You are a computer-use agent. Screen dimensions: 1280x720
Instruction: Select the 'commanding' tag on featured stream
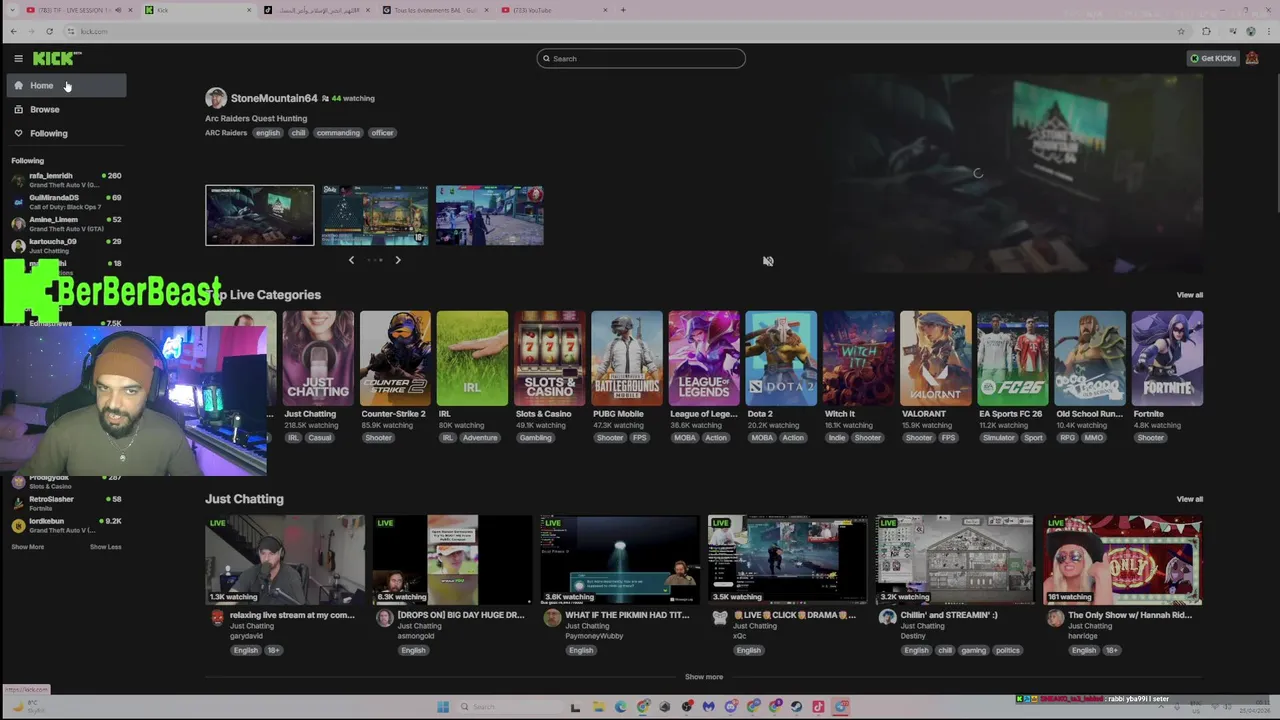tap(338, 133)
